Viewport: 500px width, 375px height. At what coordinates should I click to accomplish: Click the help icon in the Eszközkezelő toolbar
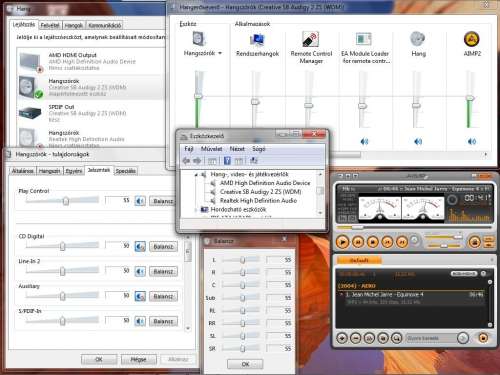pos(227,161)
